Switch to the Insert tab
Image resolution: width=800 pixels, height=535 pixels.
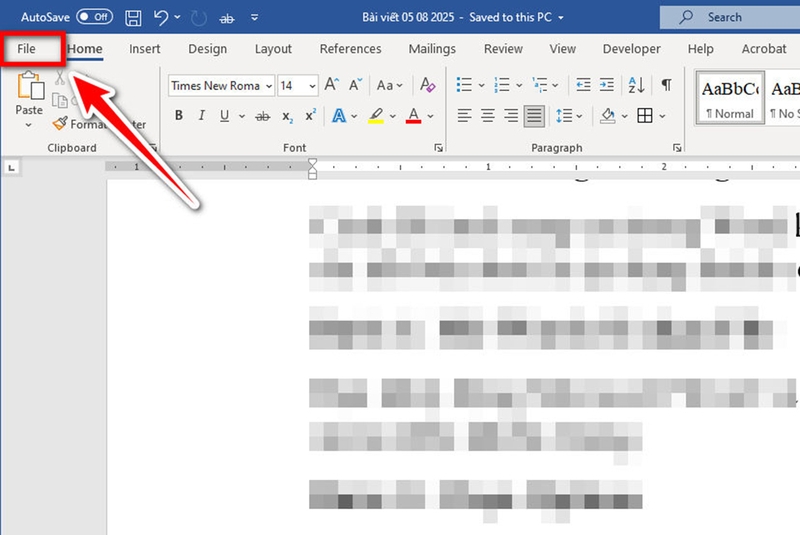click(x=145, y=49)
